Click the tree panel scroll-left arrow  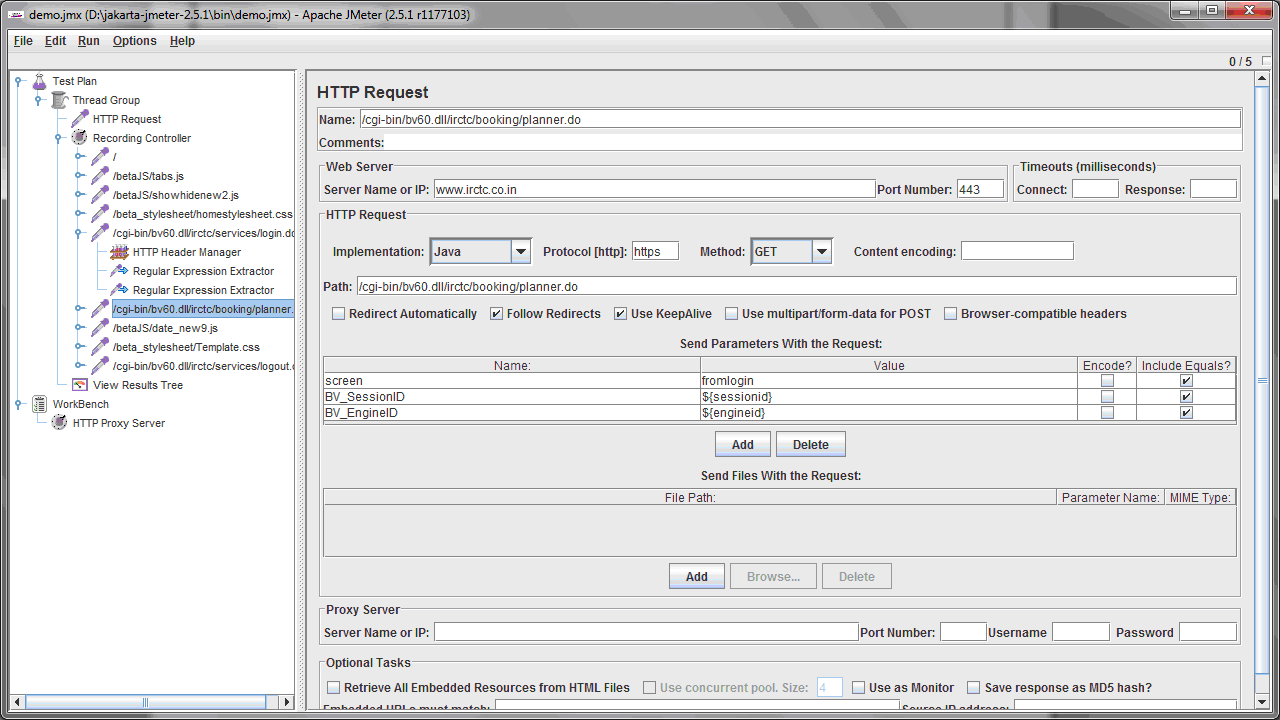coord(18,702)
